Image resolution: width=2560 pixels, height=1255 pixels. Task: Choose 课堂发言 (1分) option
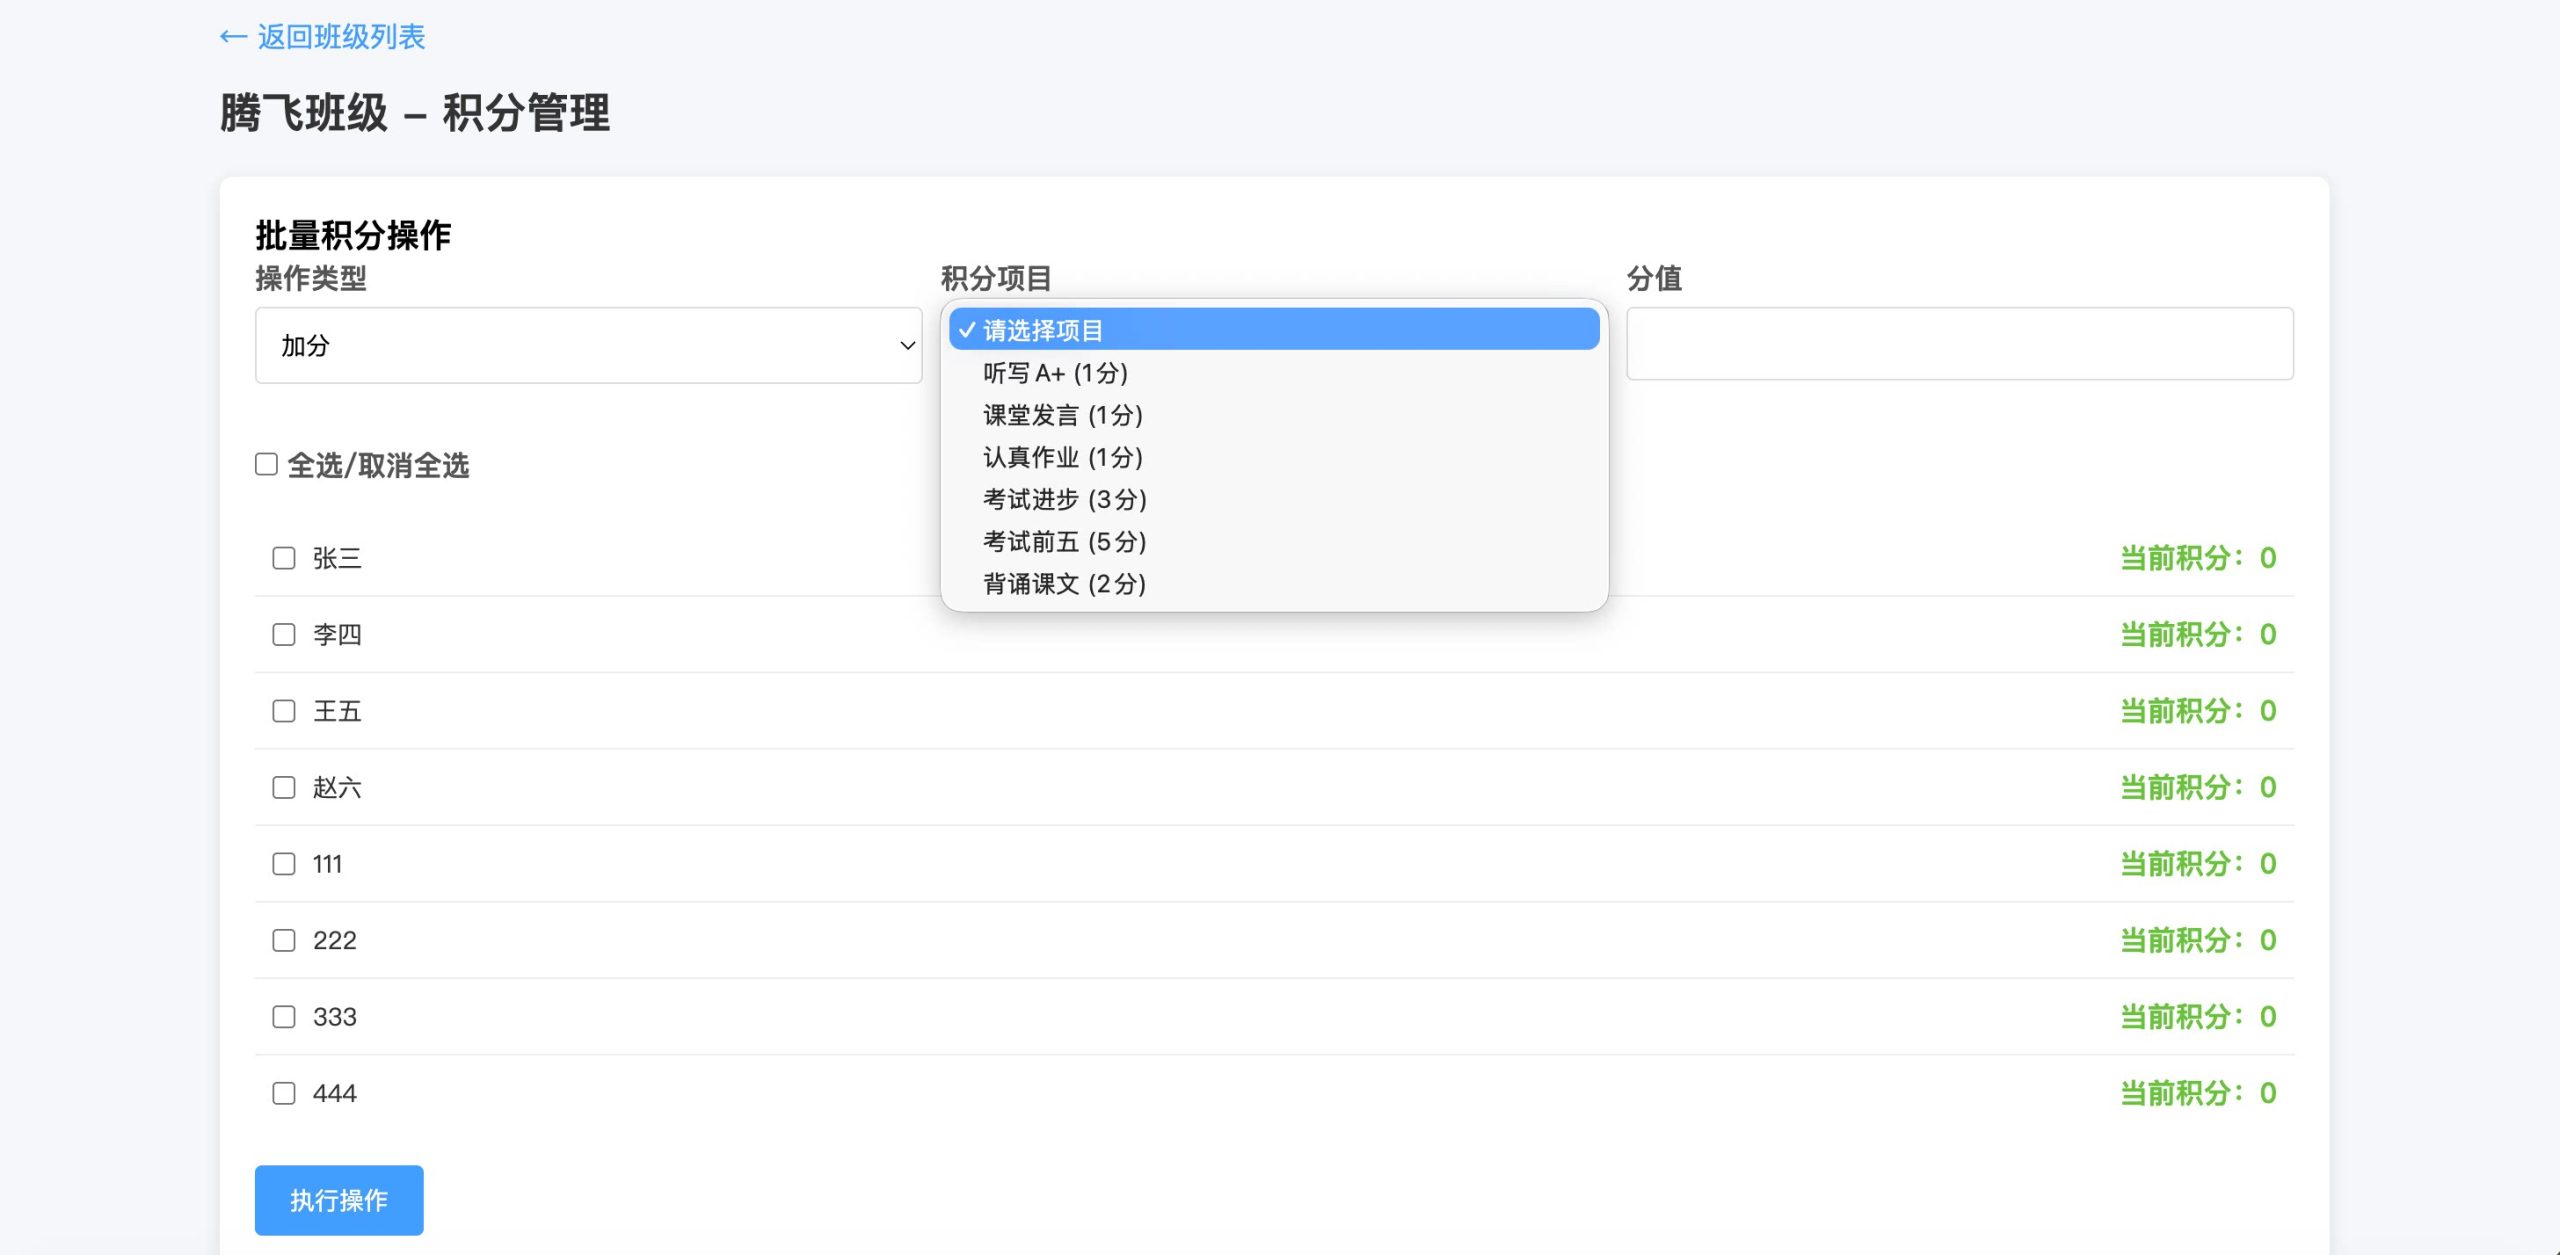point(1274,415)
